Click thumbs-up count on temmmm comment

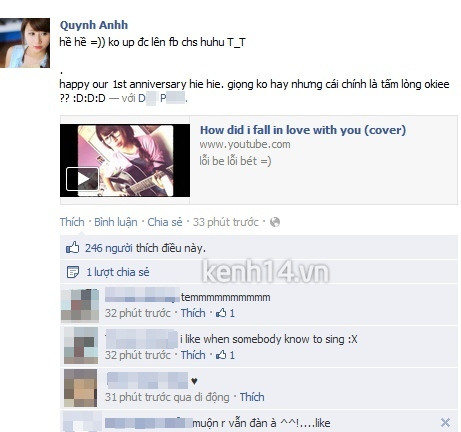point(225,313)
